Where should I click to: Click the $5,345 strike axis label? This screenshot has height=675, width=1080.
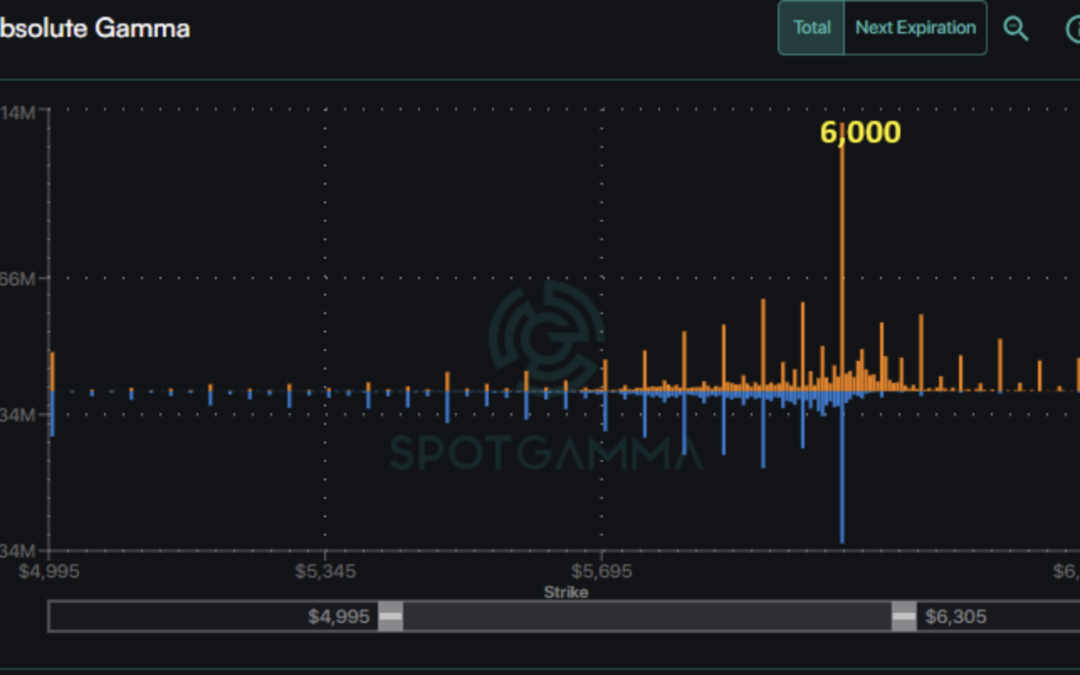tap(325, 571)
